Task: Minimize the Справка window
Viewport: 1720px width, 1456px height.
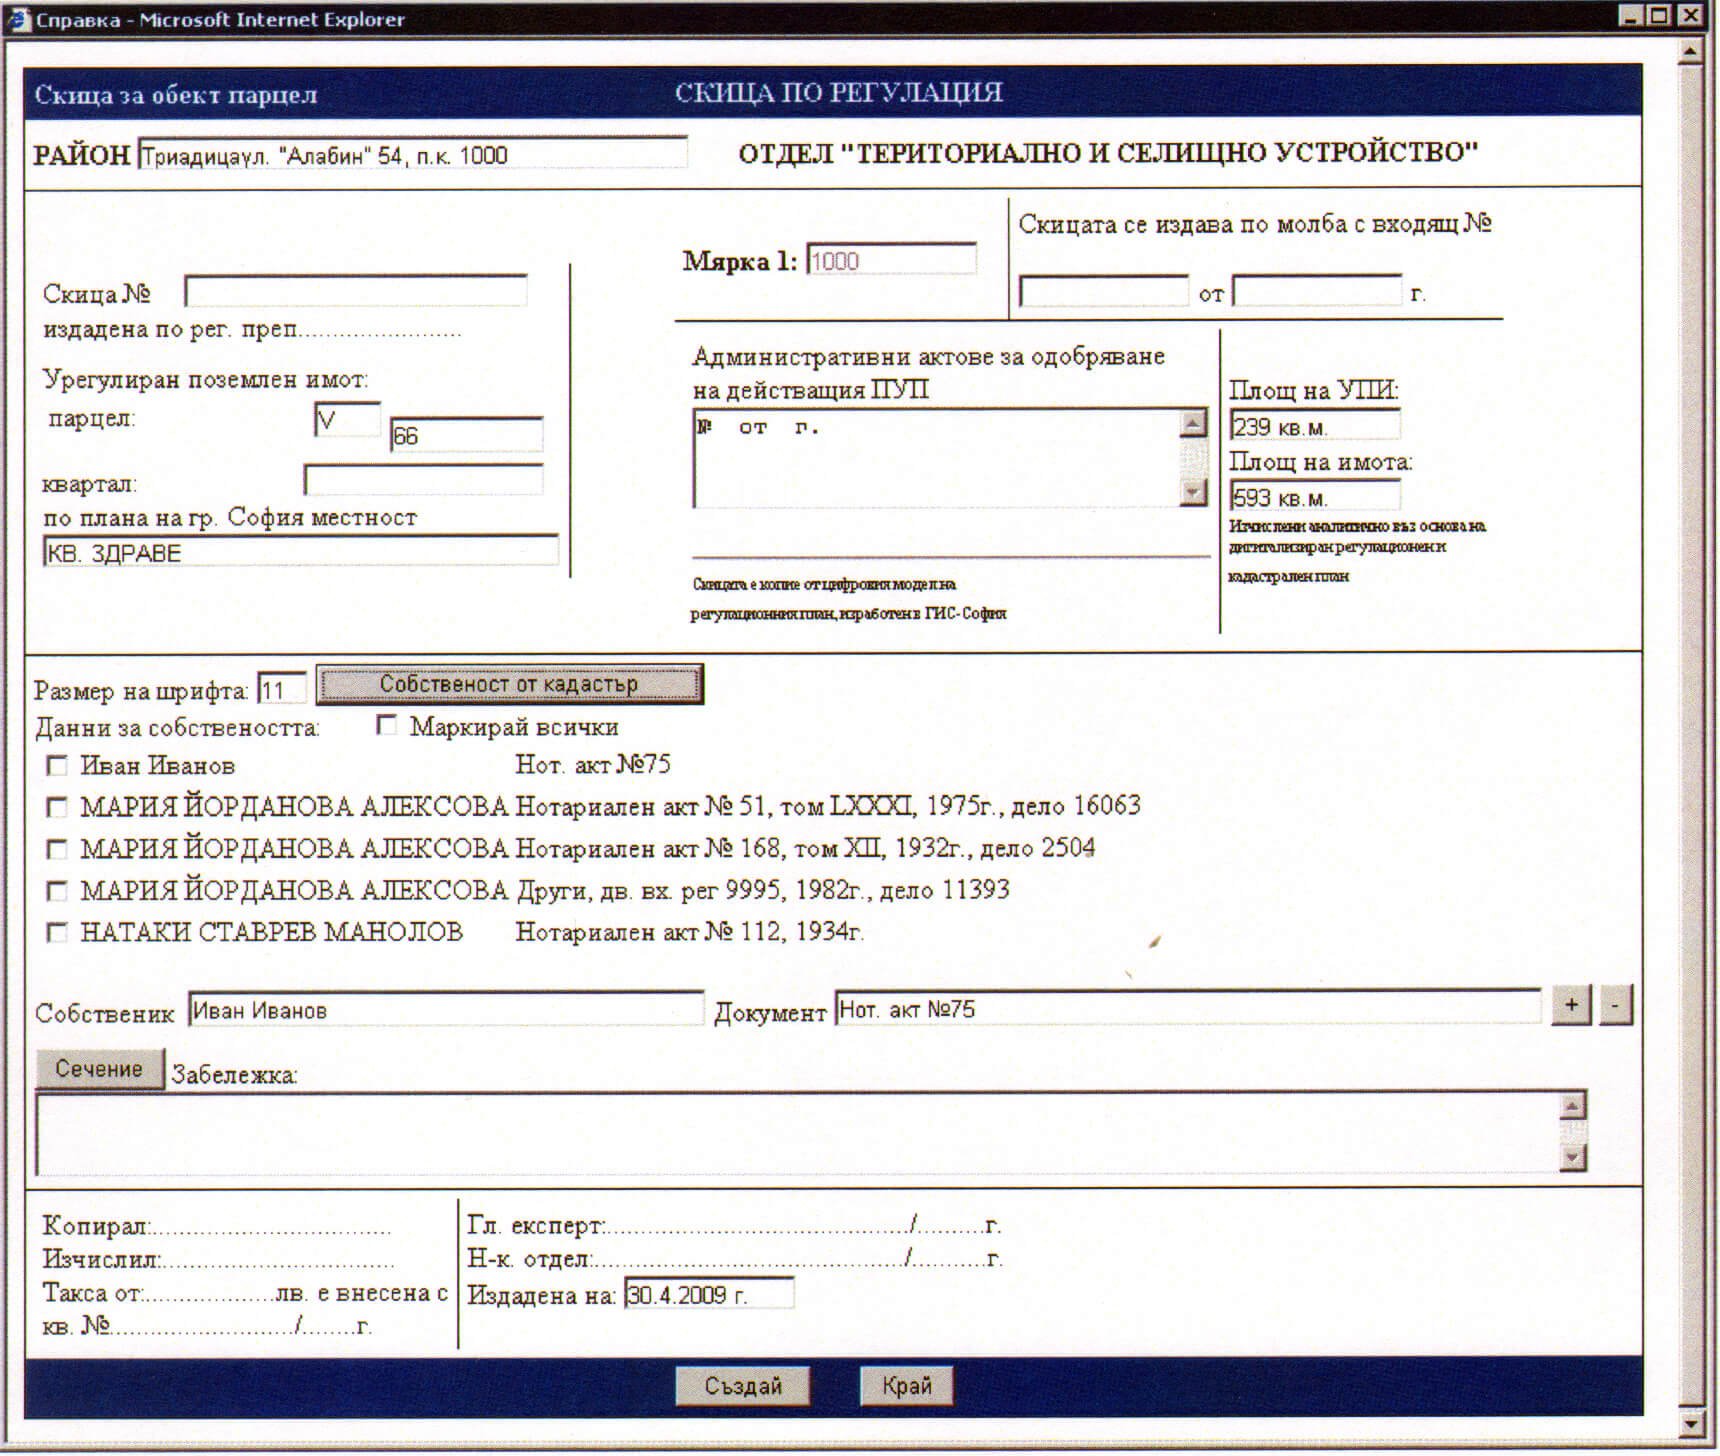Action: (x=1631, y=15)
